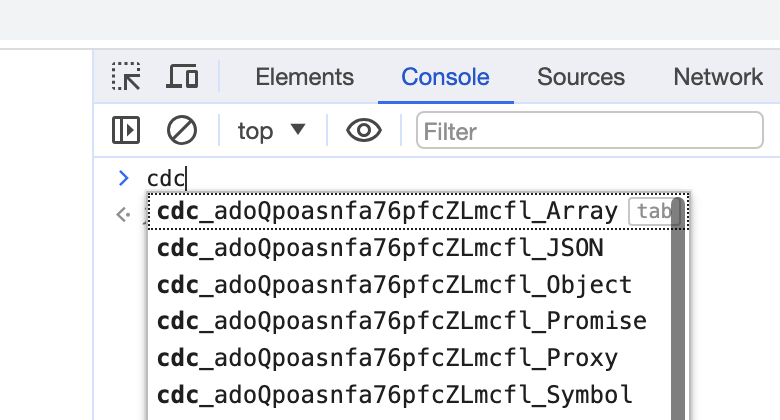
Task: Pick the cdc_adoQpoasnfa76pfcZLmcfl_Symbol suggestion
Action: [x=394, y=394]
